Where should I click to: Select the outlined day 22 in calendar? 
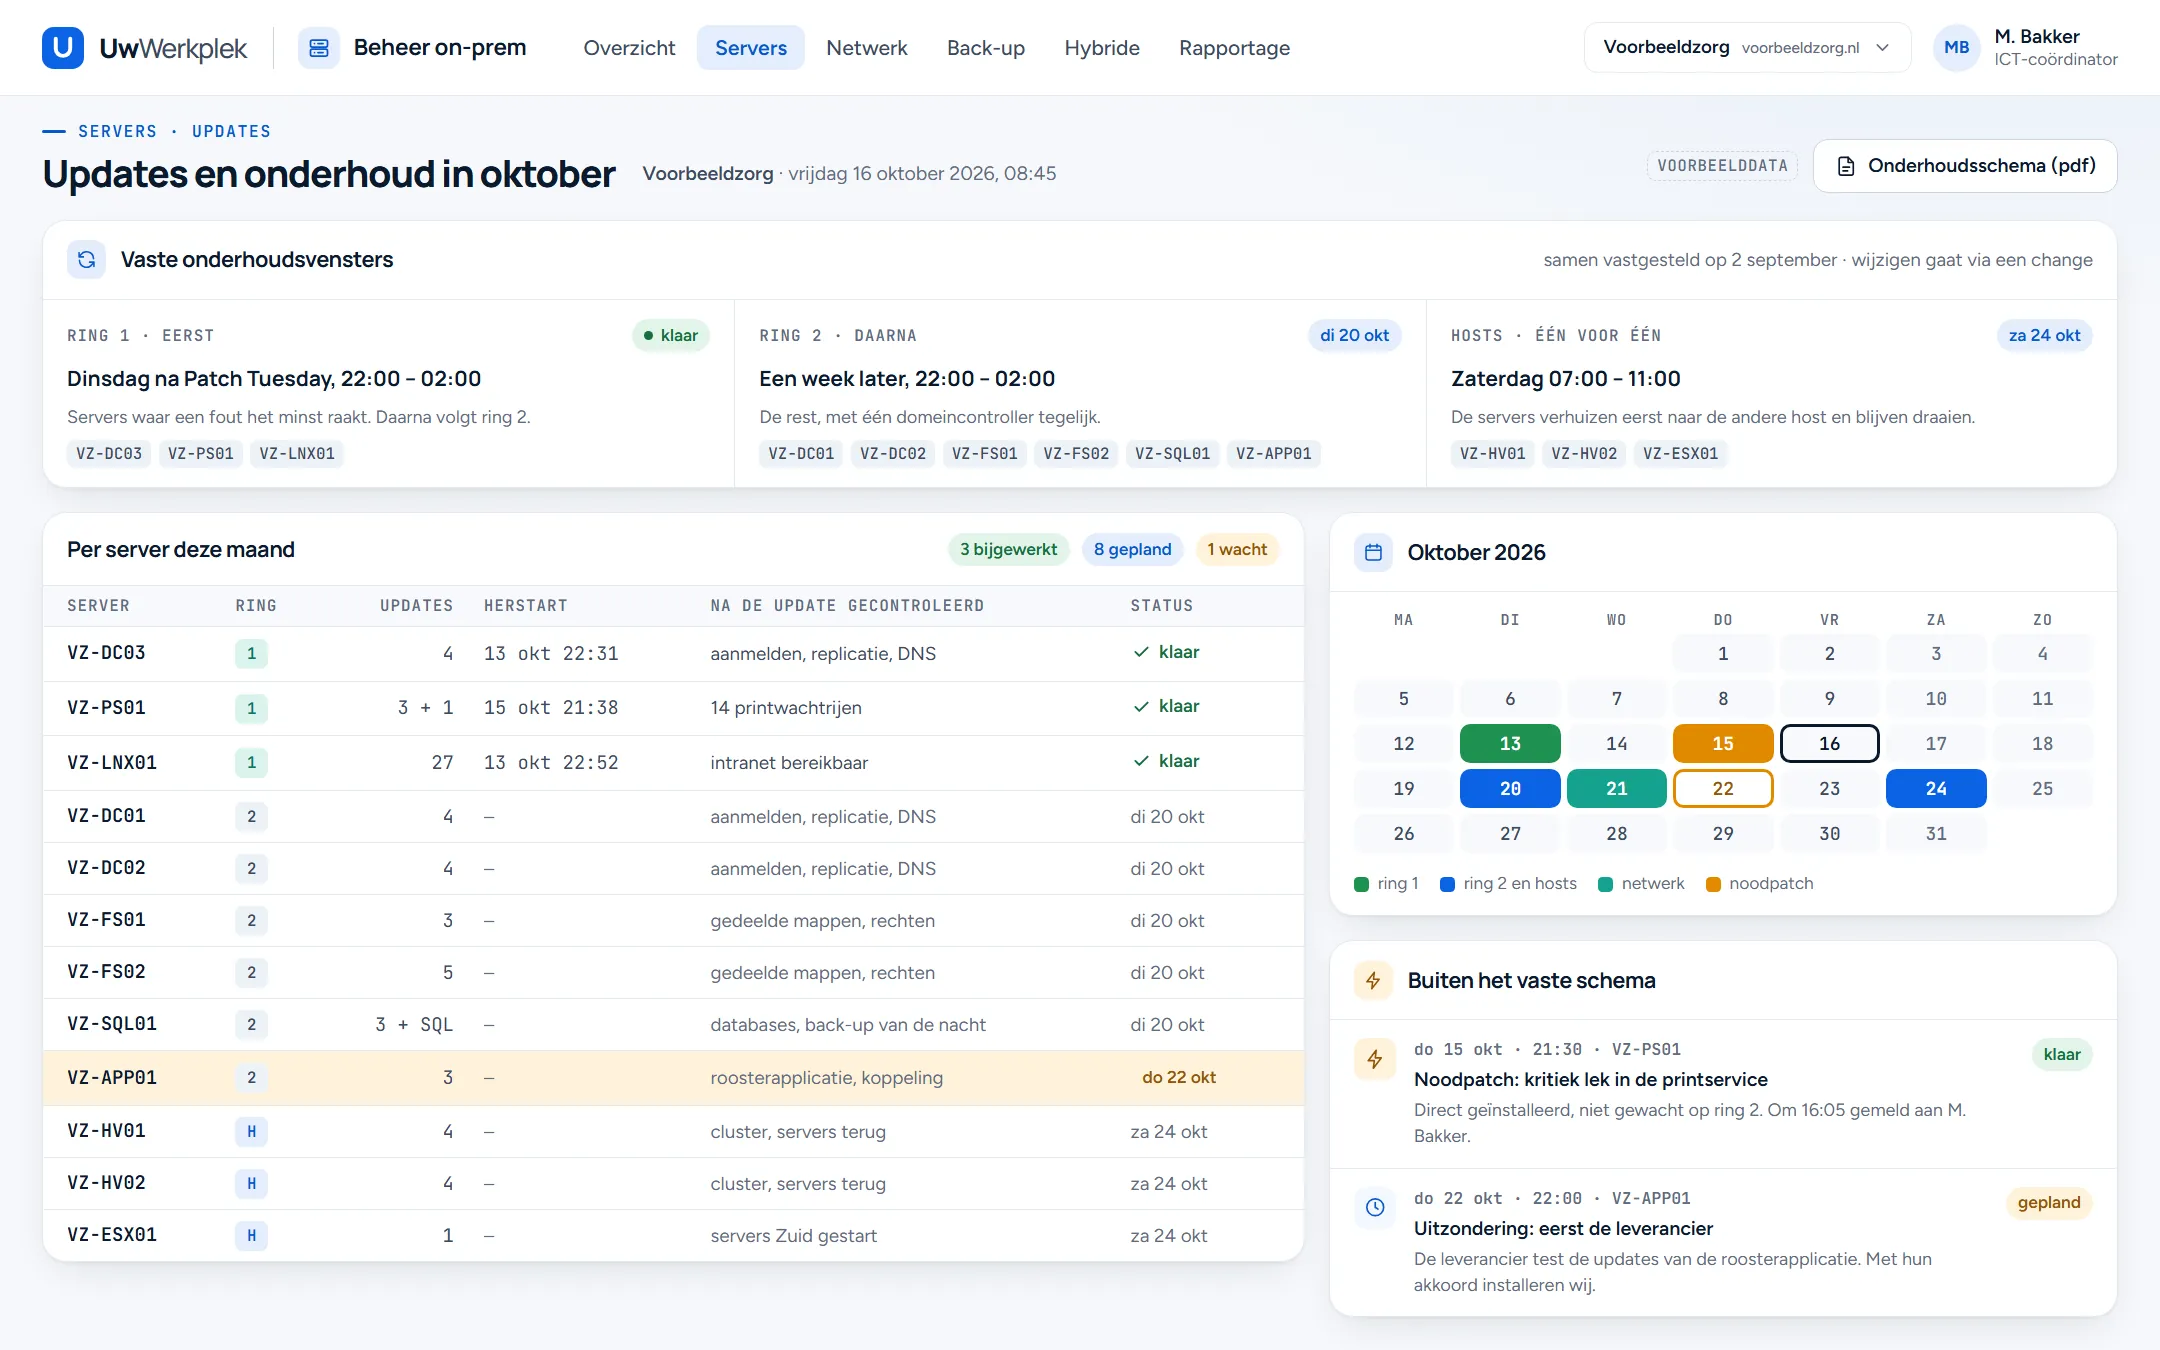point(1722,788)
